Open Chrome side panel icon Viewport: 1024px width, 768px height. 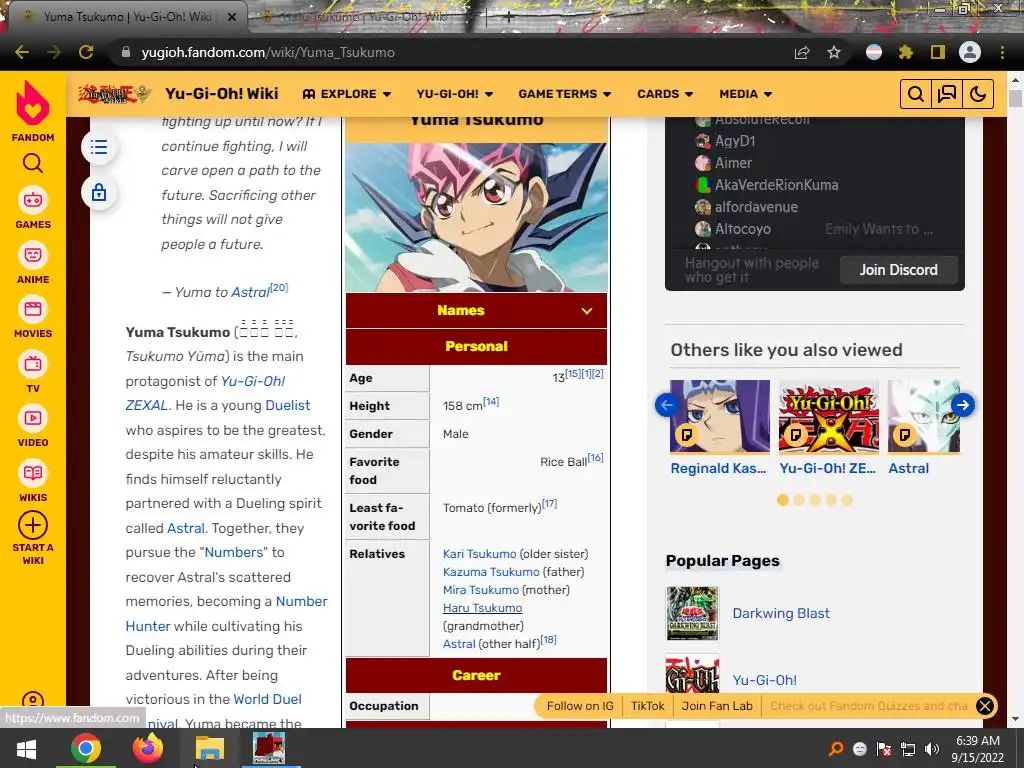click(938, 52)
